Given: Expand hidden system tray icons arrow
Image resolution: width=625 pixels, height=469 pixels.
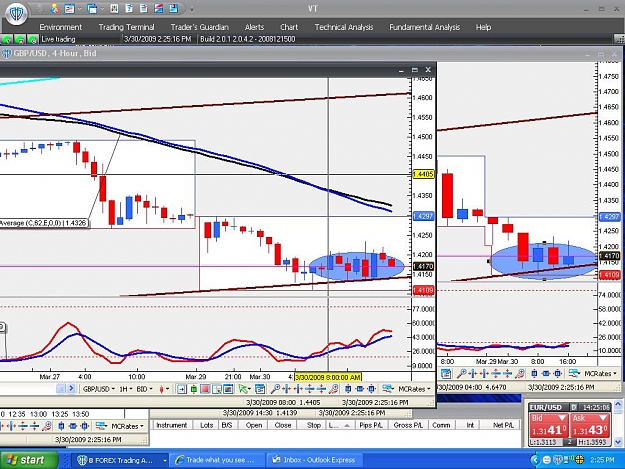Looking at the screenshot, I should tap(535, 460).
